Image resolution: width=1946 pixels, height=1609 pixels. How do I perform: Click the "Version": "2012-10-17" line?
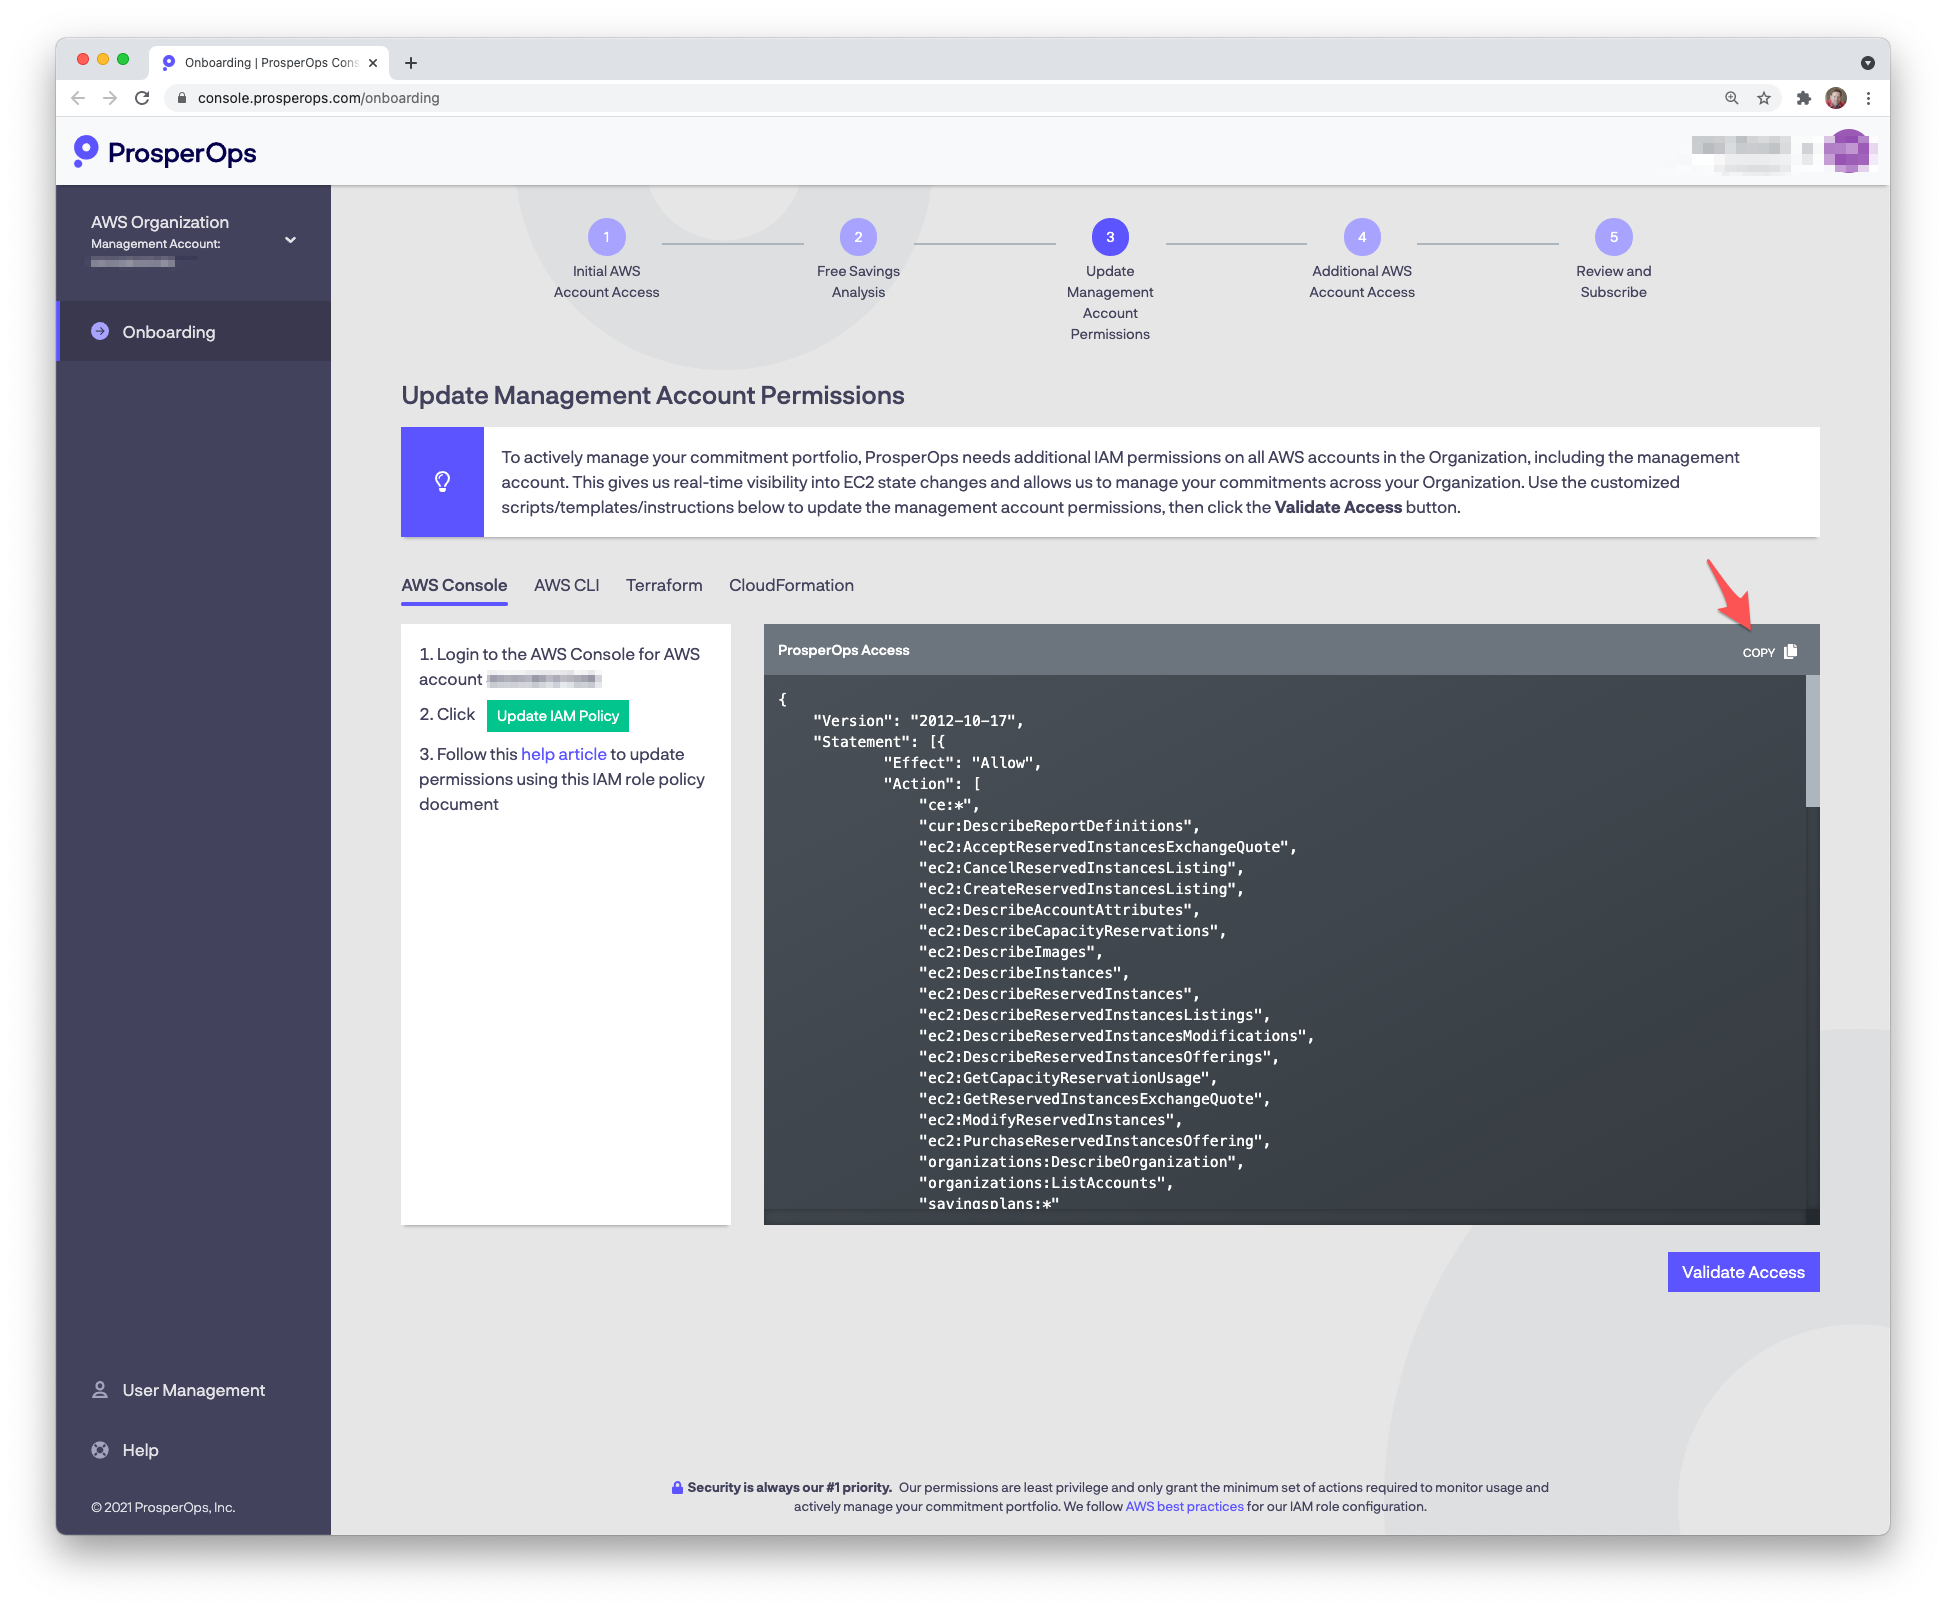pyautogui.click(x=918, y=721)
